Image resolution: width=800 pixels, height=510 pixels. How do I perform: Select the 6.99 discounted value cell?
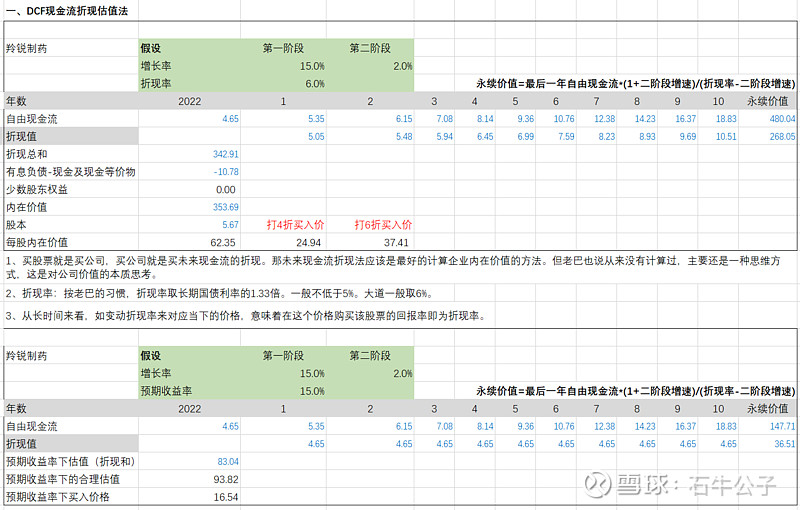tap(526, 137)
